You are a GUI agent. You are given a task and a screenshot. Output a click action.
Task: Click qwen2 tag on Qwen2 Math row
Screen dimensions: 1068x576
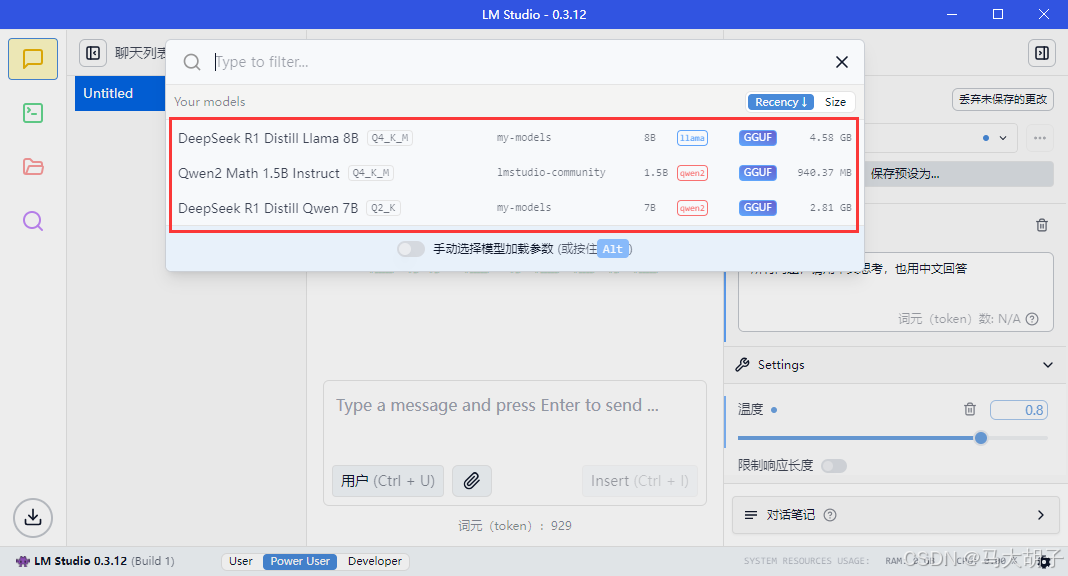692,173
